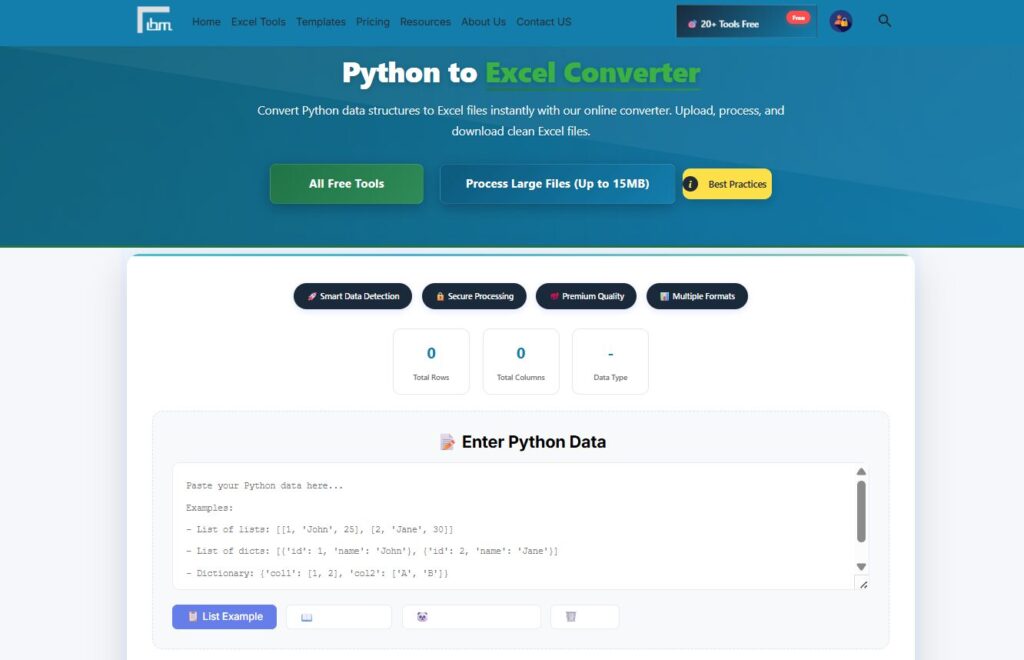The width and height of the screenshot is (1024, 660).
Task: Click the scrollbar up arrow on the textarea
Action: point(860,470)
